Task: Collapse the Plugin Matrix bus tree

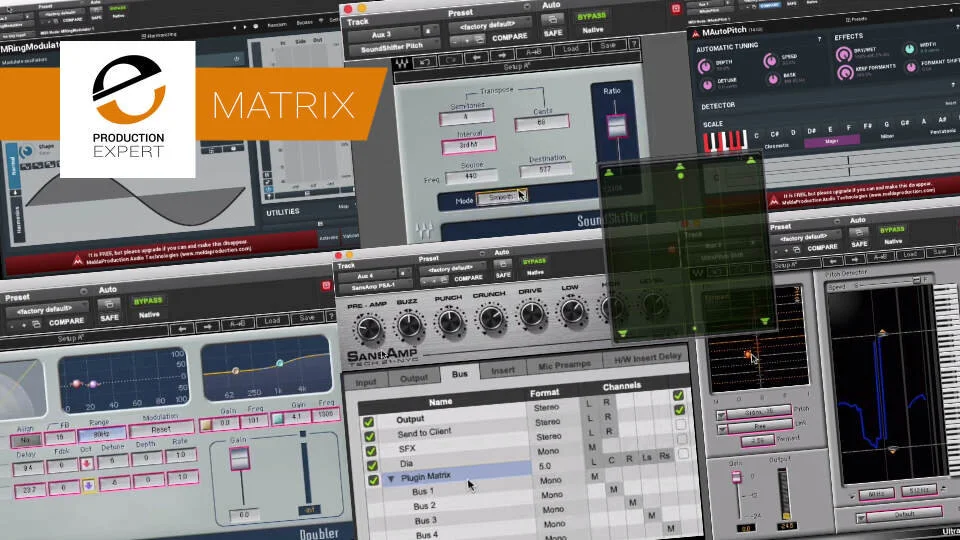Action: click(391, 478)
